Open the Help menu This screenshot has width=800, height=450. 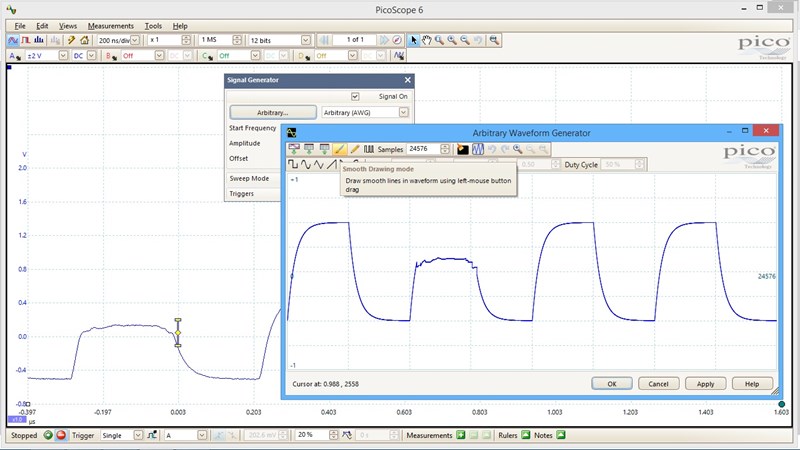(x=180, y=26)
